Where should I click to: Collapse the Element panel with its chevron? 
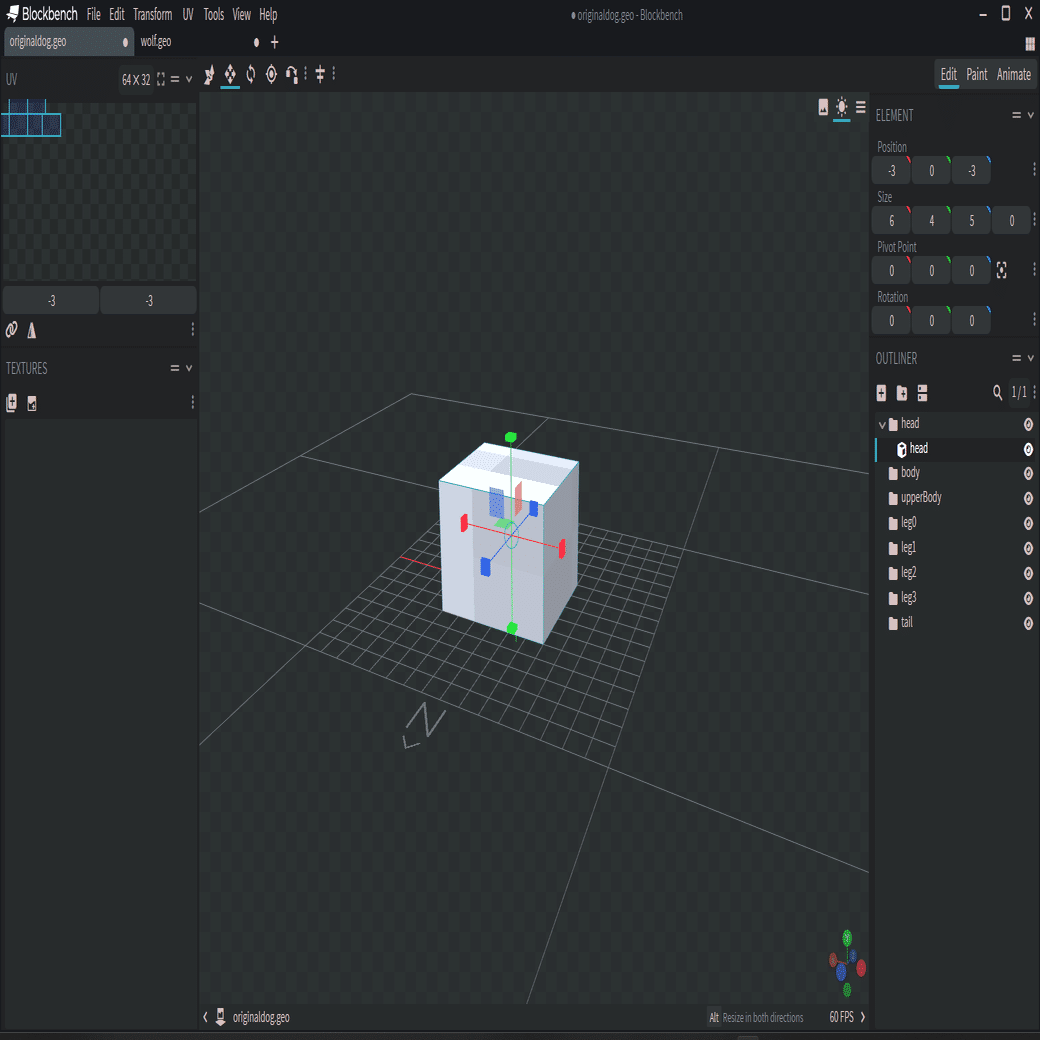(x=1031, y=115)
